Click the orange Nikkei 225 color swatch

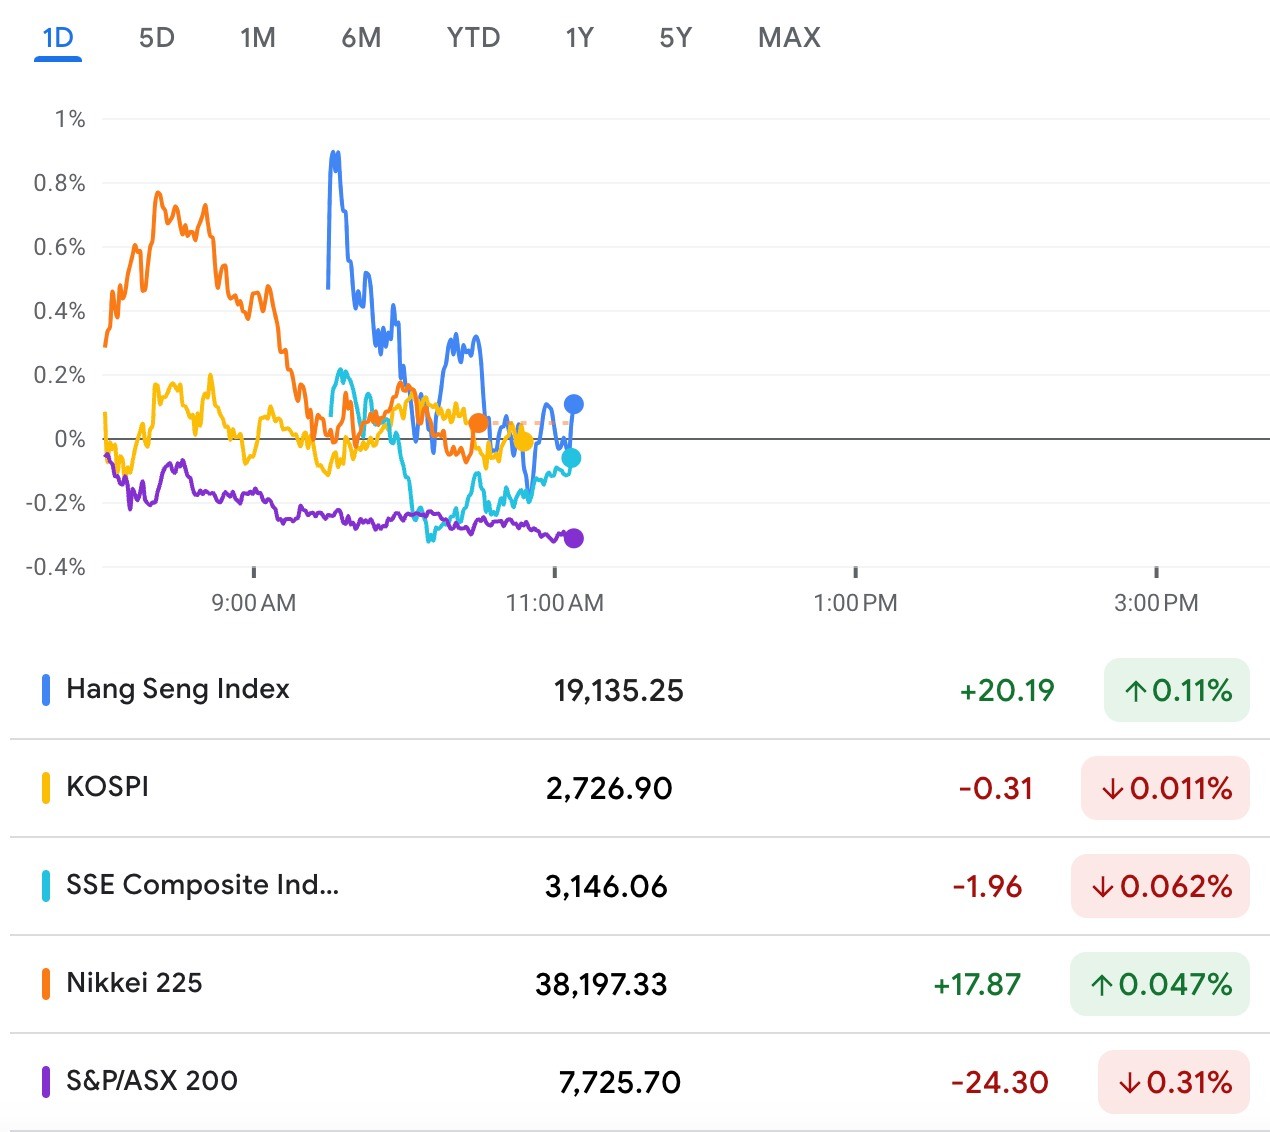click(46, 984)
